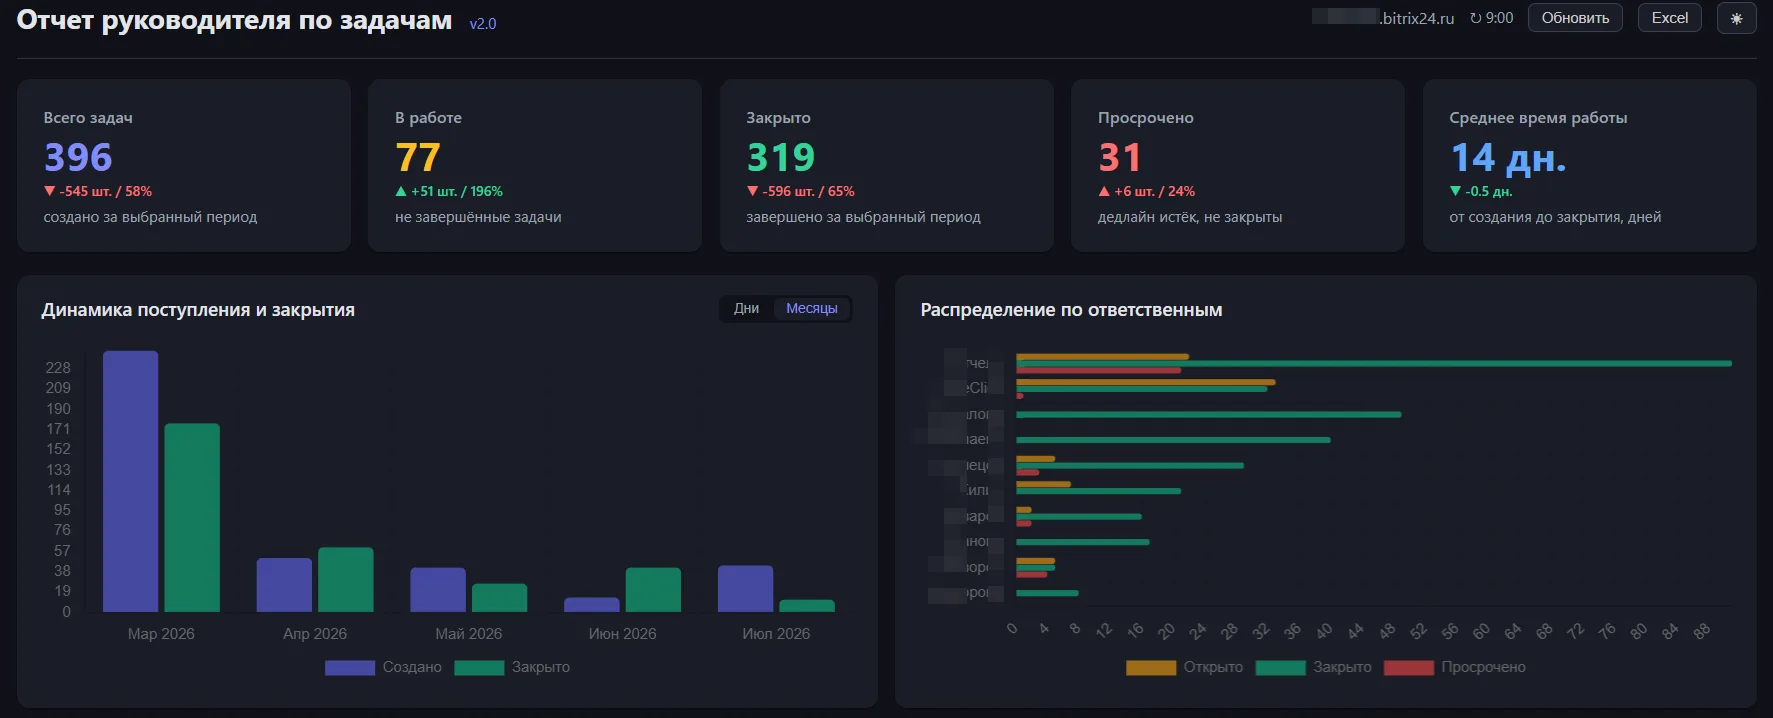The image size is (1773, 718).
Task: Click the Мар 2026 axis label
Action: [161, 634]
